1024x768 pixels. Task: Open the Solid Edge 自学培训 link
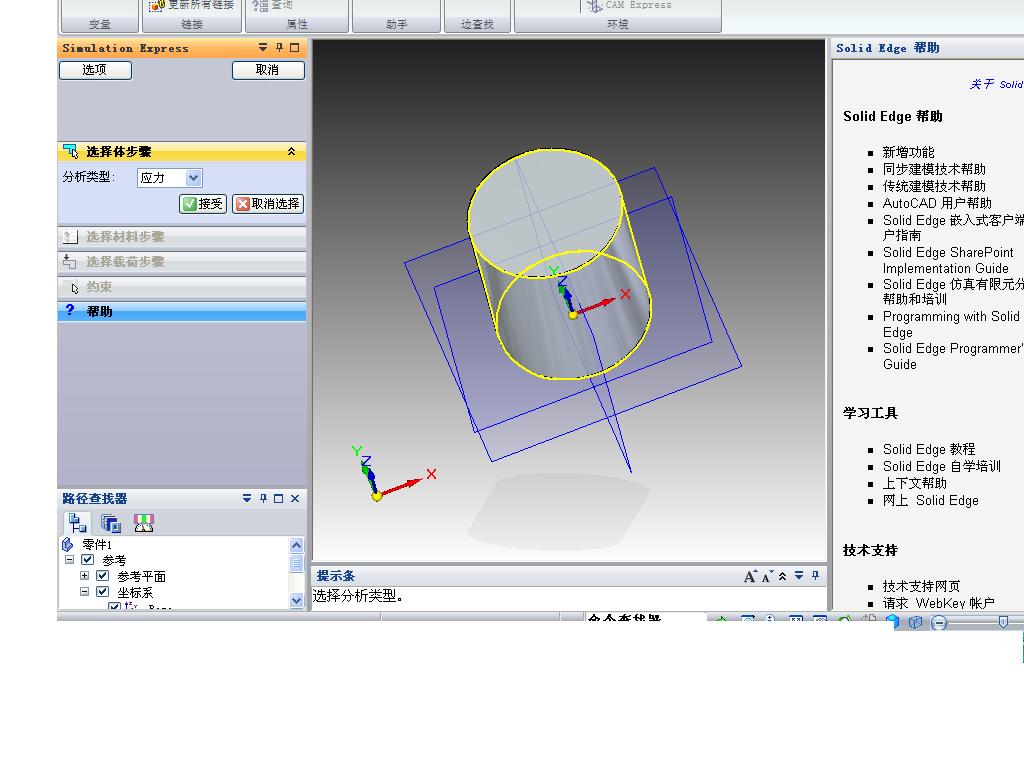[942, 466]
